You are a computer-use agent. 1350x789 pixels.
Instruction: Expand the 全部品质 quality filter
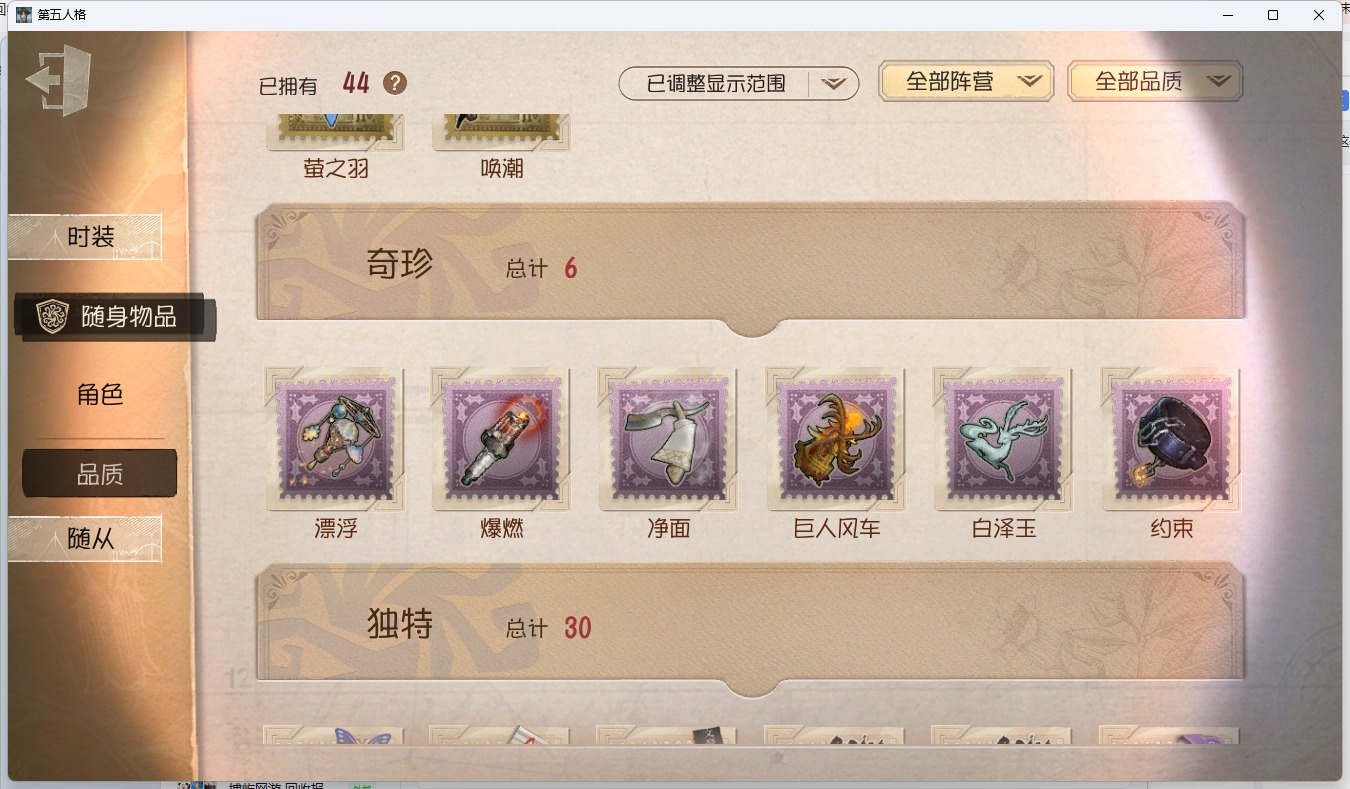click(1155, 82)
